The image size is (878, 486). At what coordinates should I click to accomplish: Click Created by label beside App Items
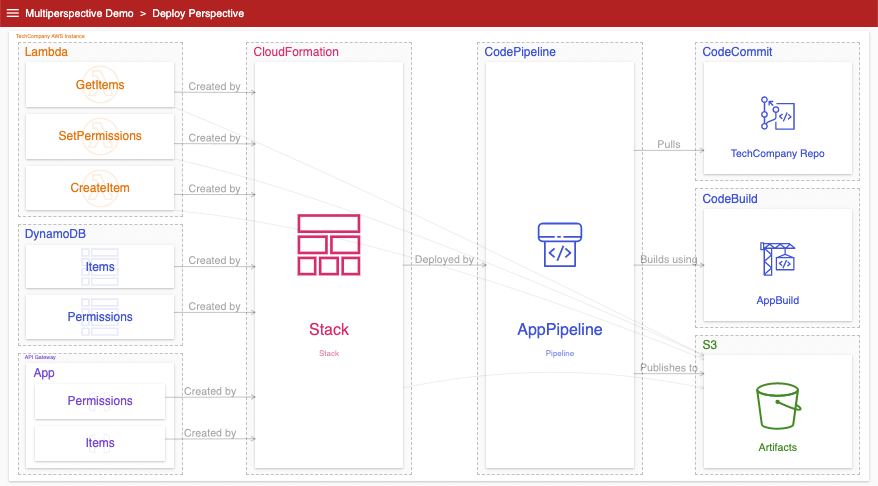tap(210, 433)
